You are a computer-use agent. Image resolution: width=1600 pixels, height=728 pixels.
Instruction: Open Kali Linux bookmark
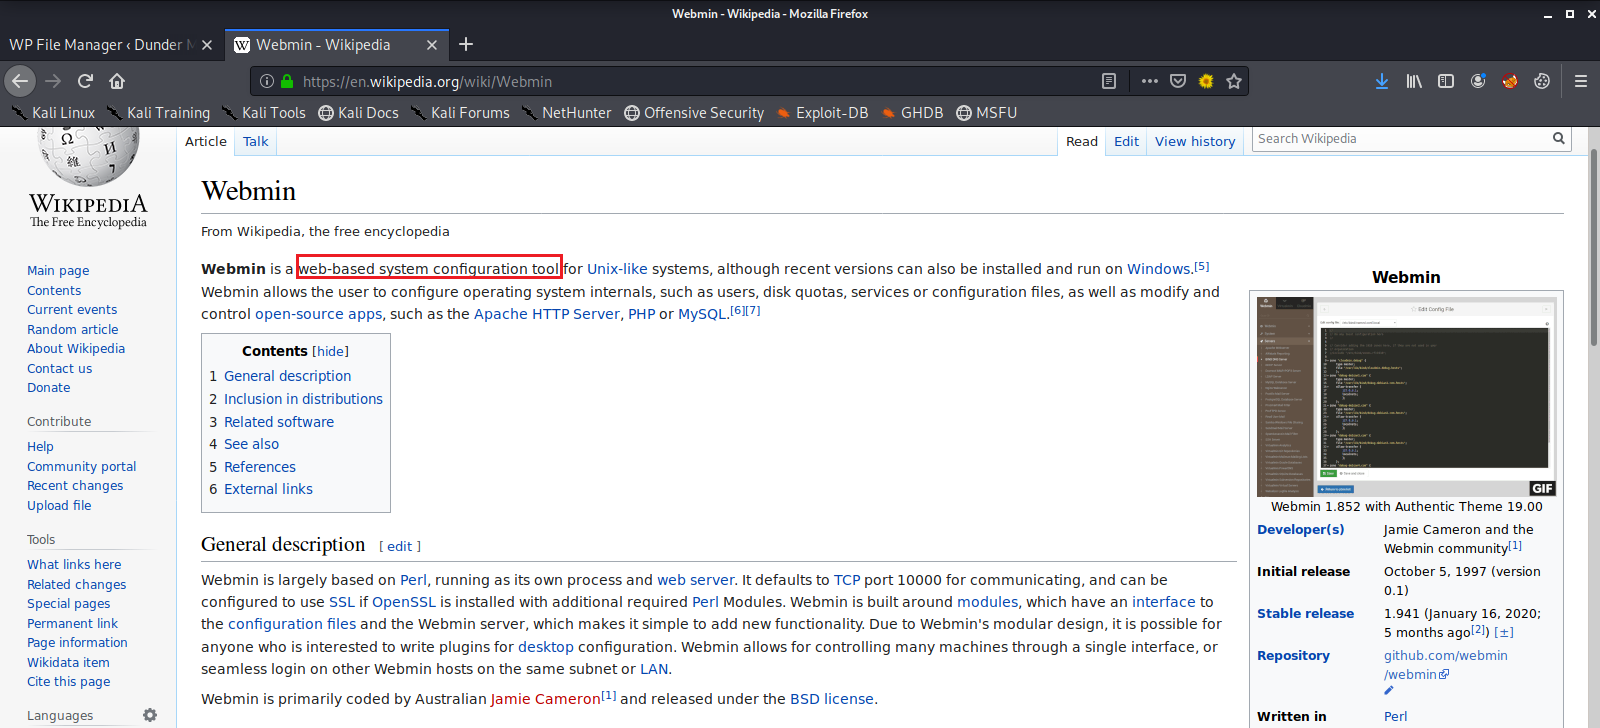pyautogui.click(x=53, y=113)
